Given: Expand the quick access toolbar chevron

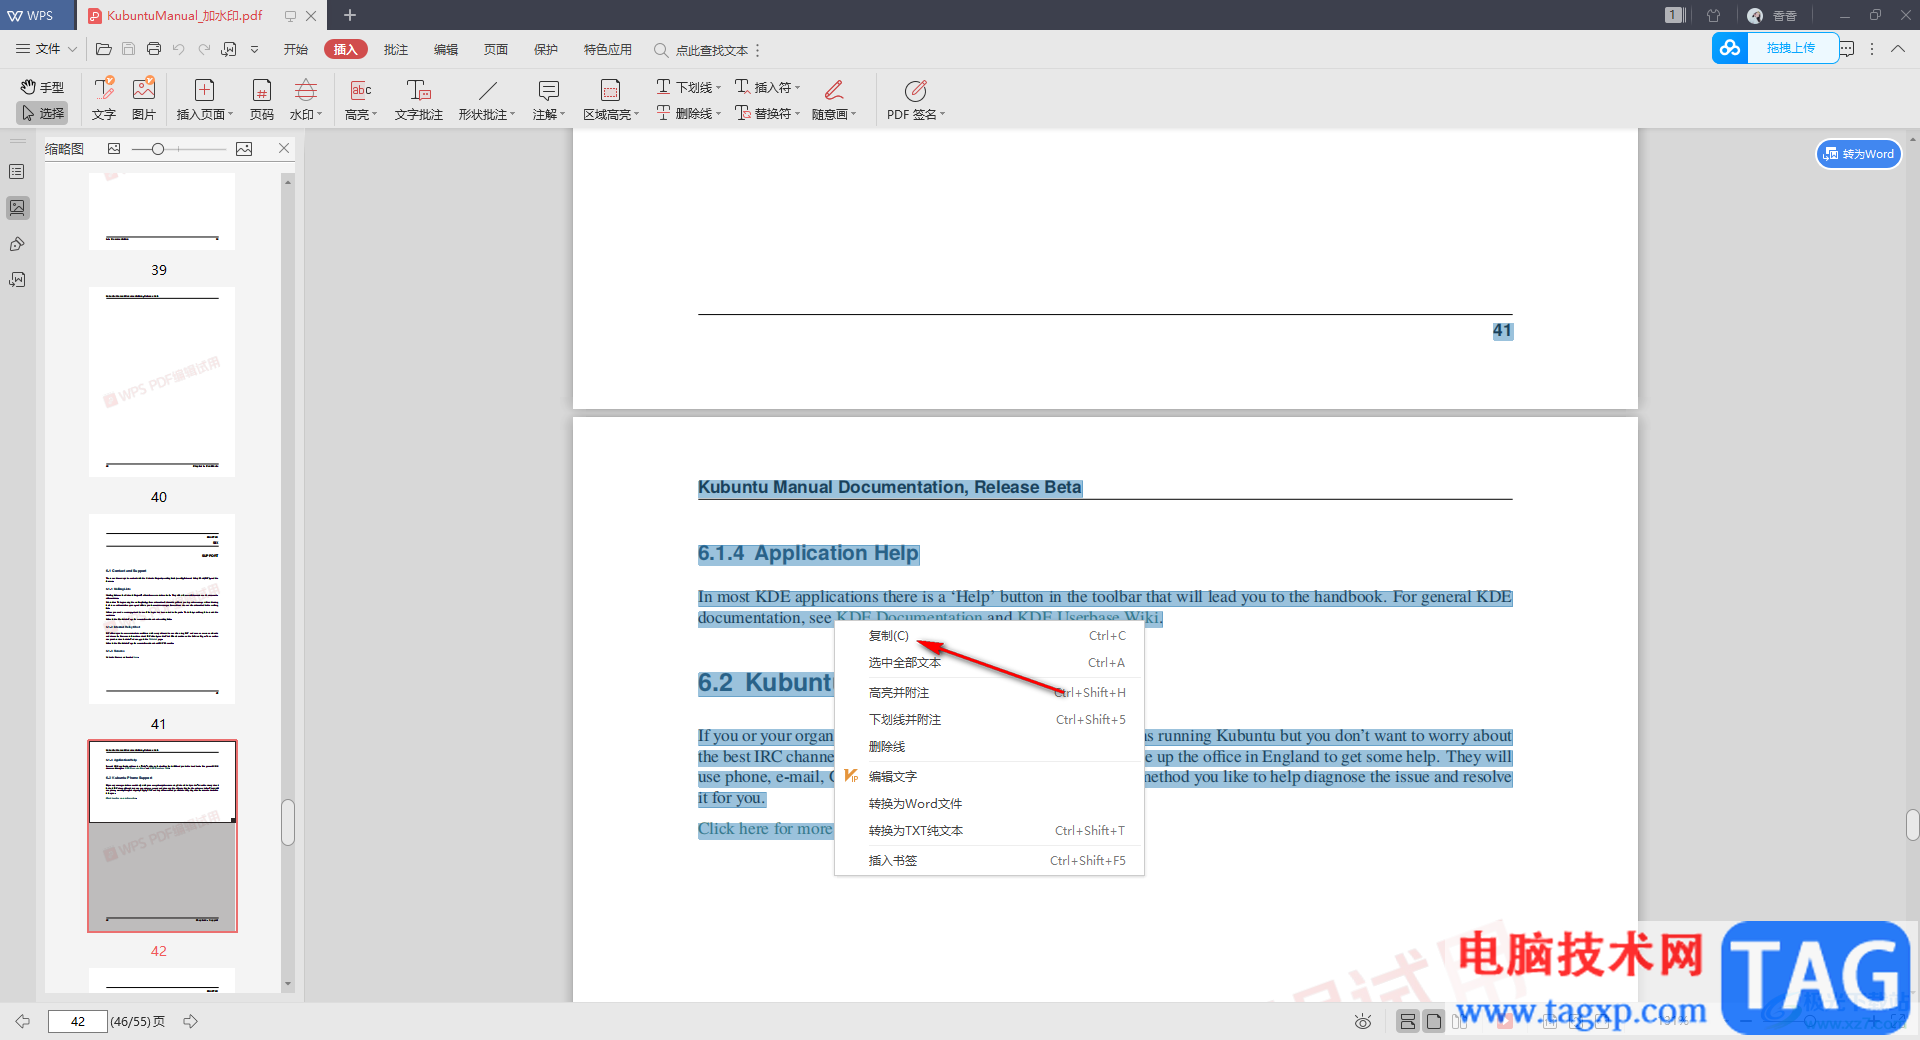Looking at the screenshot, I should (x=255, y=49).
